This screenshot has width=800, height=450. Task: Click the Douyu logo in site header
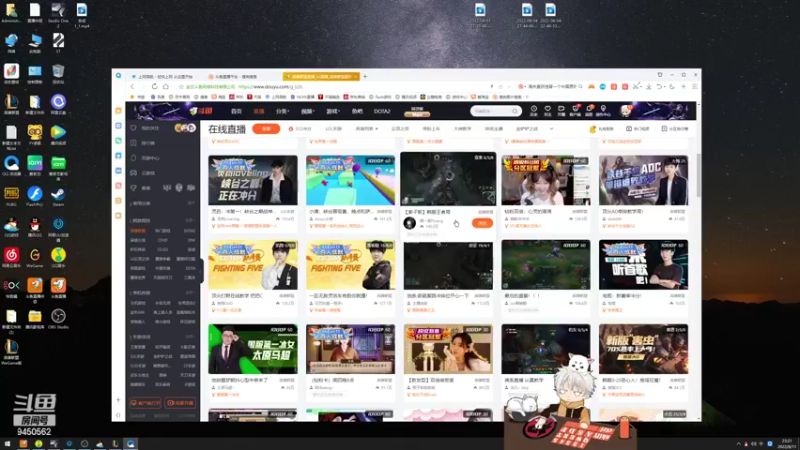(x=201, y=111)
